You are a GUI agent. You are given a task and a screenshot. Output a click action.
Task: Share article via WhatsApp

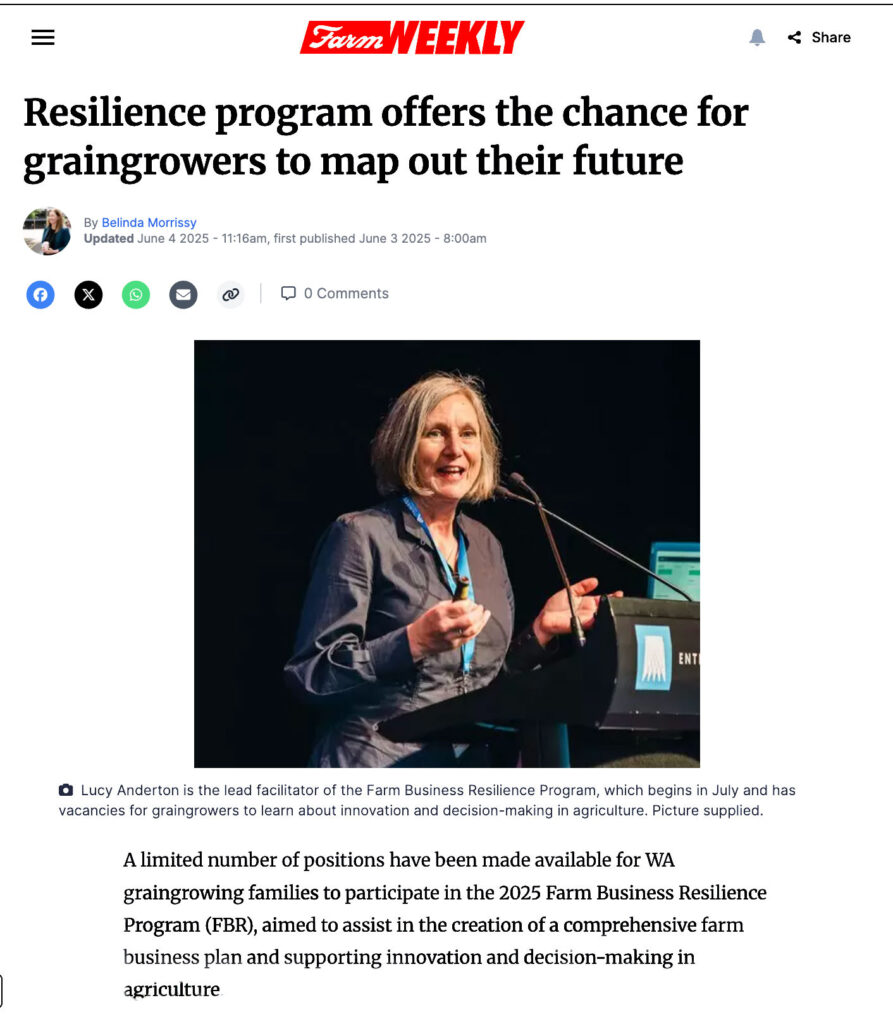(136, 295)
